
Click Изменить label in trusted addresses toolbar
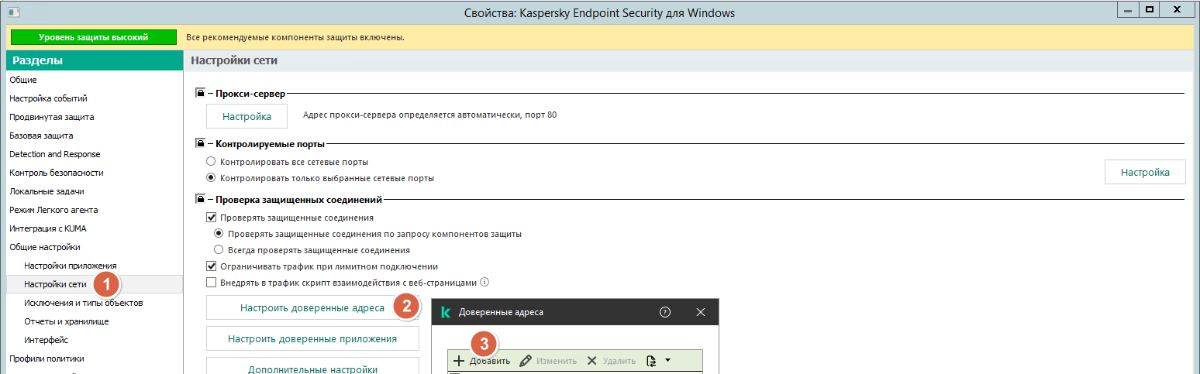(557, 360)
